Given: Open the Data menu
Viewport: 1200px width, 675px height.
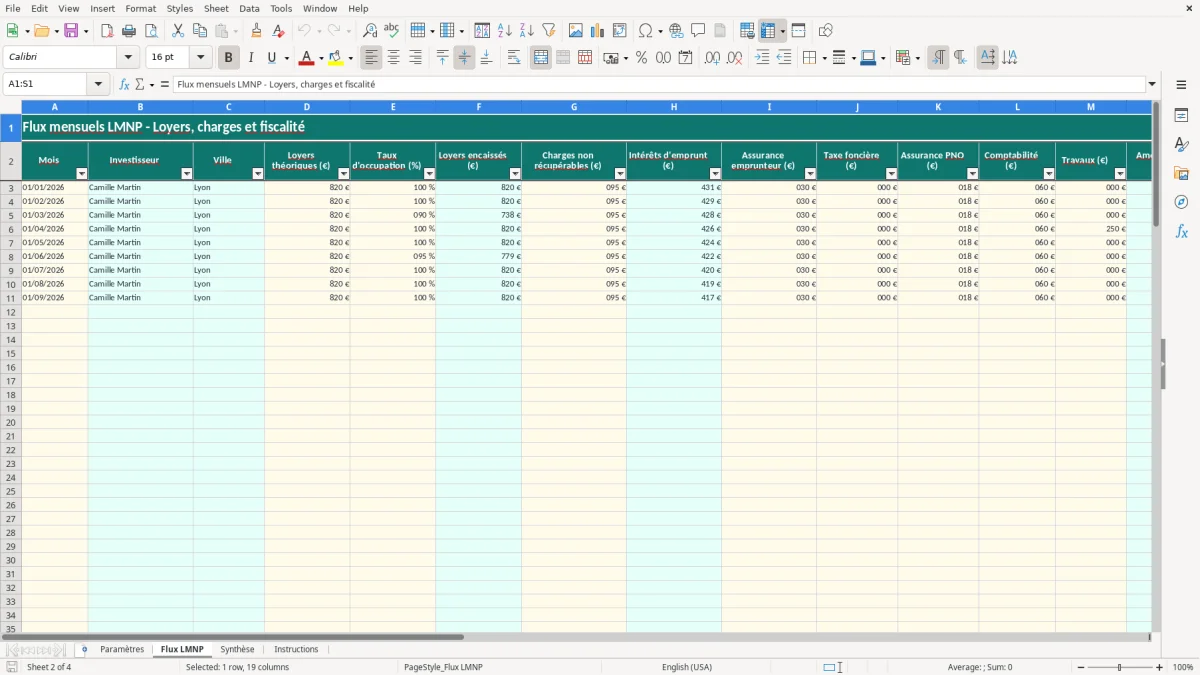Looking at the screenshot, I should [249, 8].
